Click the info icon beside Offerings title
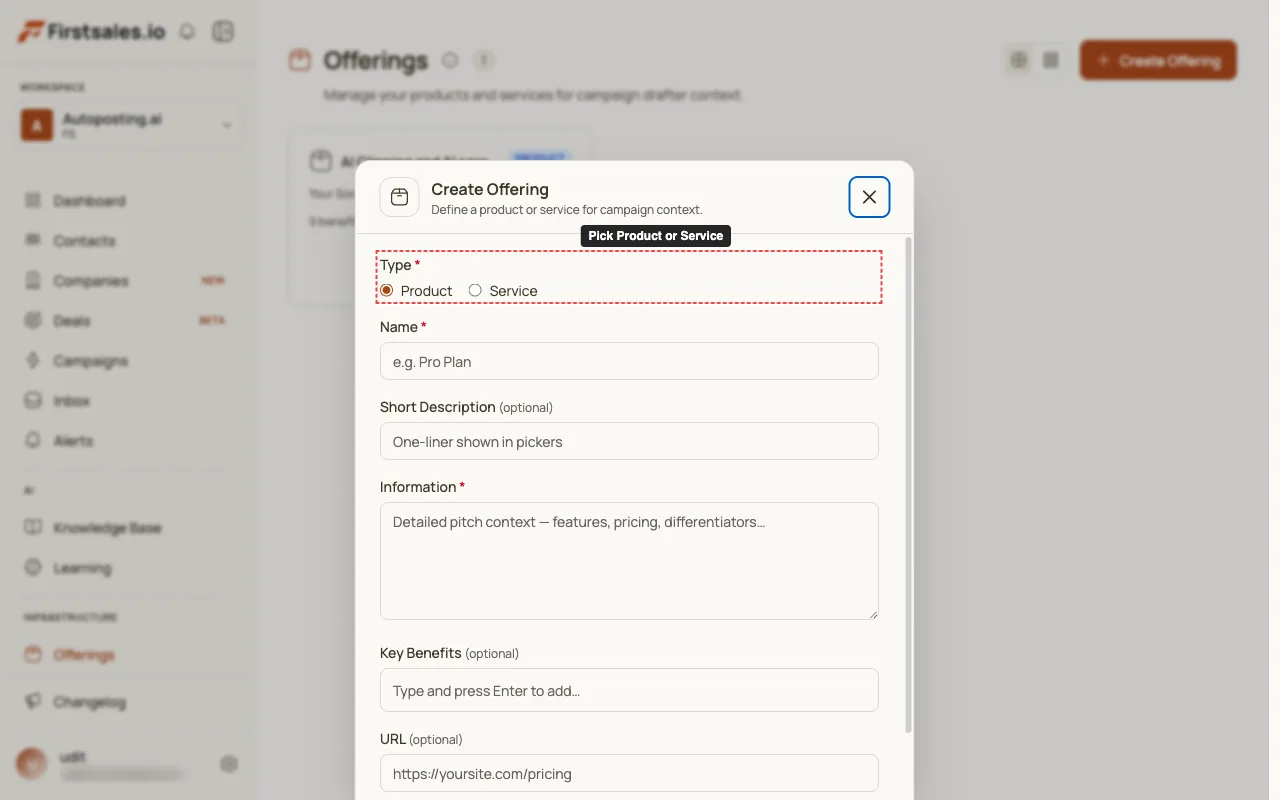 (450, 60)
